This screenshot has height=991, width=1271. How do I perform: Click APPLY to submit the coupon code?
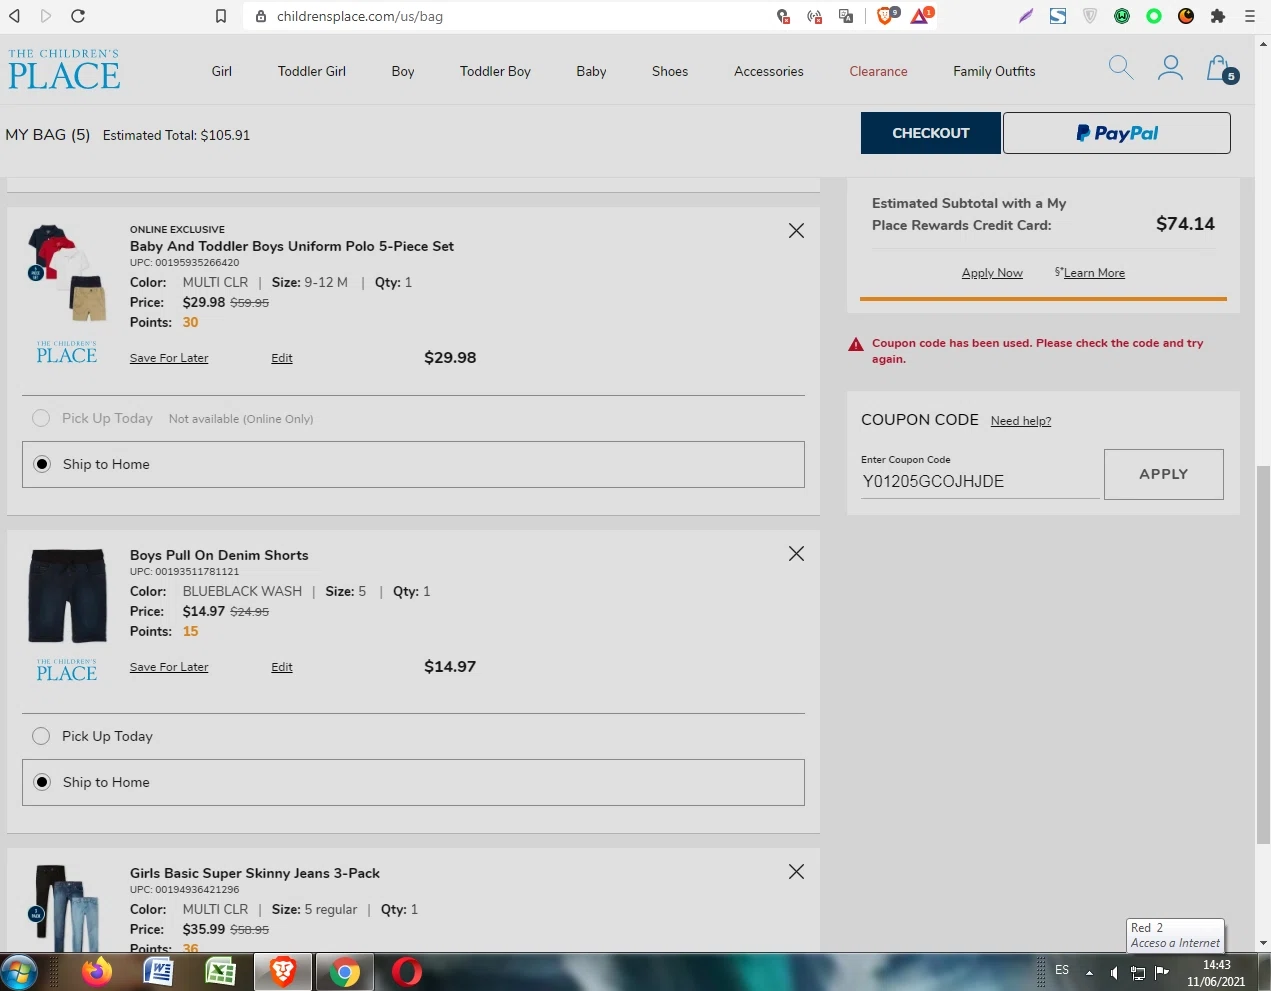(x=1164, y=474)
